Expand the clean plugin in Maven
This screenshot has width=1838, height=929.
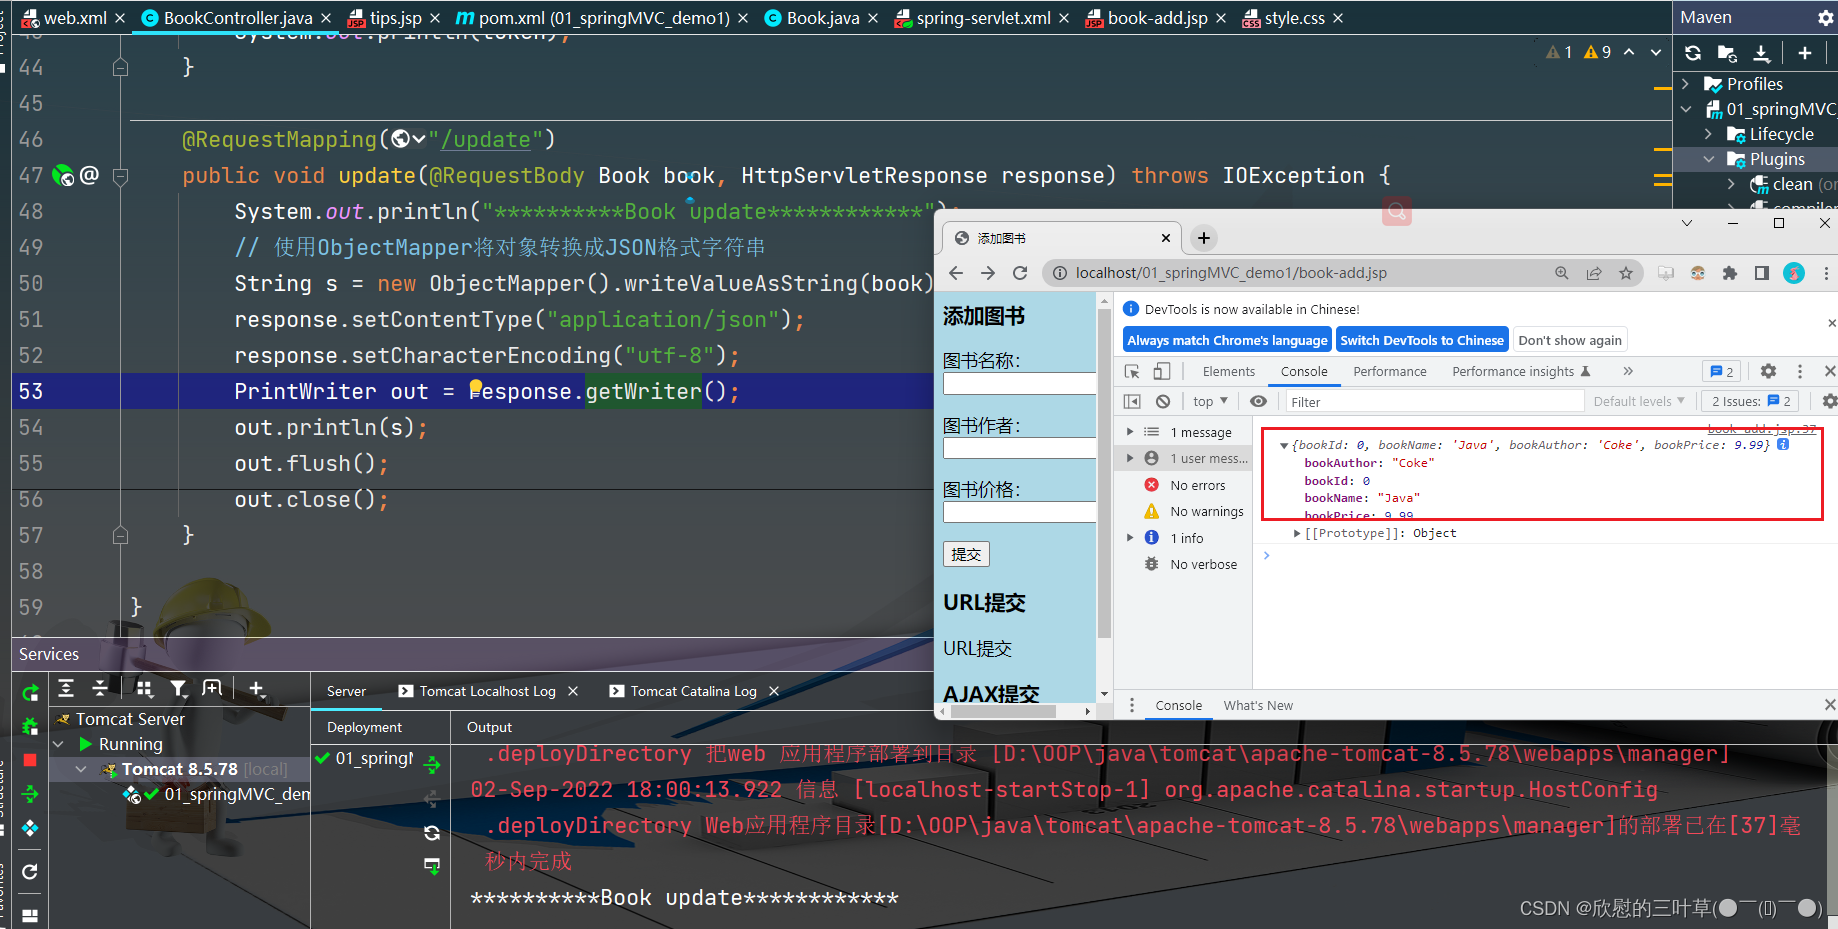tap(1732, 184)
